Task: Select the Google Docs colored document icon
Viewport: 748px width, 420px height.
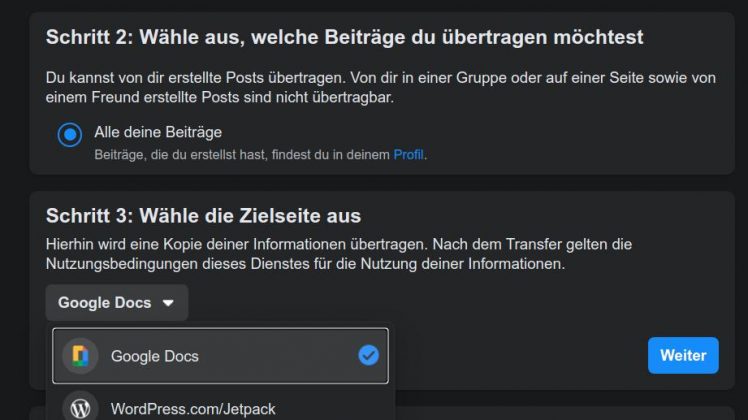Action: tap(80, 356)
